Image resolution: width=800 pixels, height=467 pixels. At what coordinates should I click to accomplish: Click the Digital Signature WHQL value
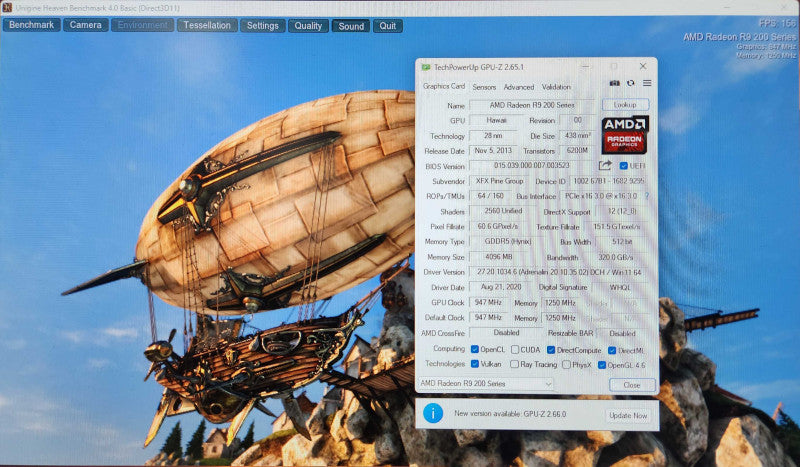click(620, 287)
